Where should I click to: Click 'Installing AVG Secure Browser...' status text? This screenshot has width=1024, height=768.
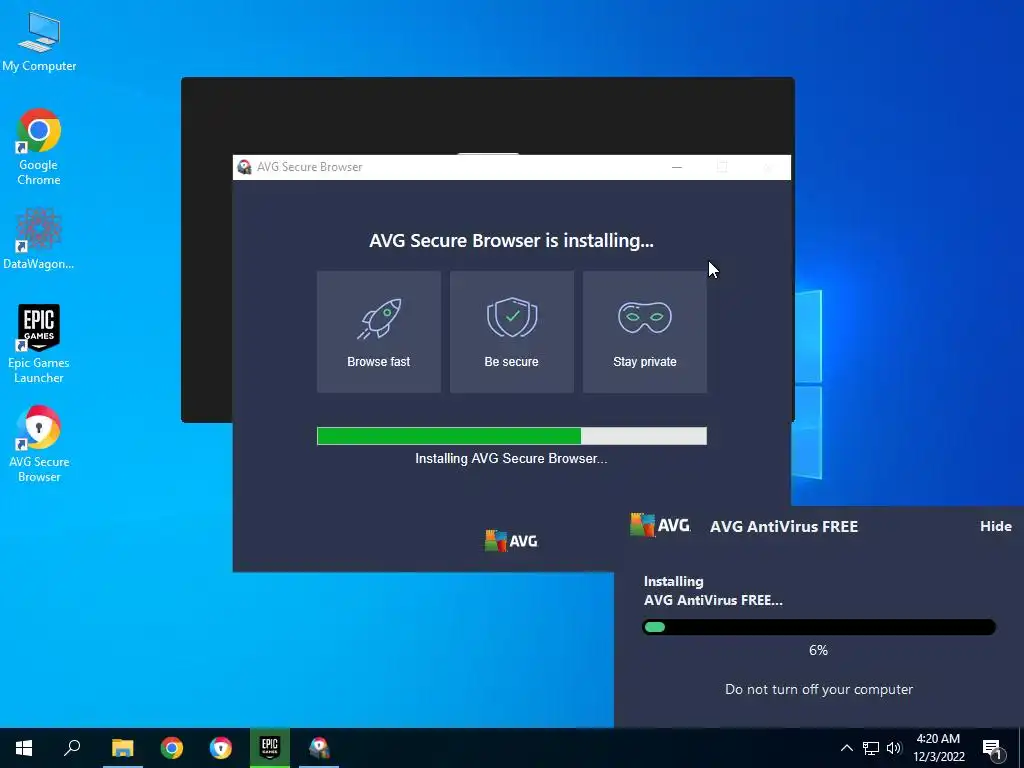[x=511, y=458]
